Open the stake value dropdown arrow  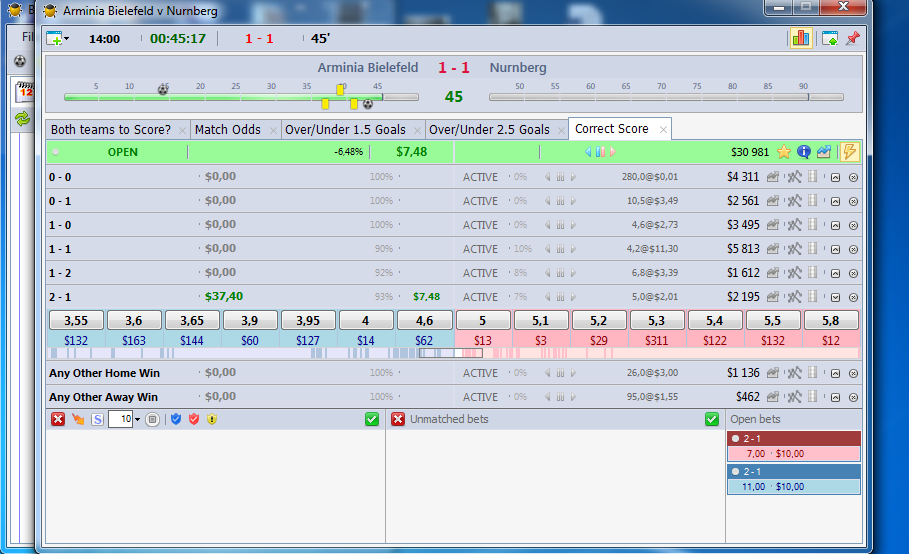coord(137,419)
